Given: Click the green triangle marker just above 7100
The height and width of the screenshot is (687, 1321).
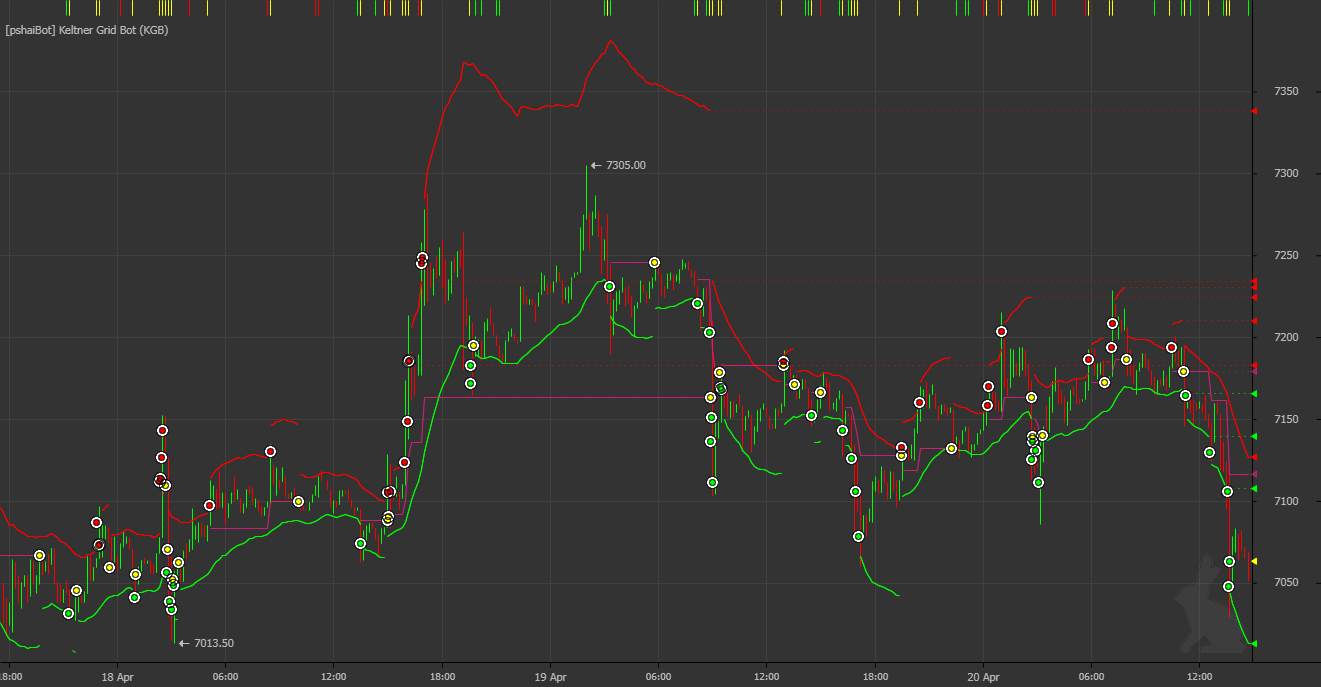Looking at the screenshot, I should pos(1254,488).
